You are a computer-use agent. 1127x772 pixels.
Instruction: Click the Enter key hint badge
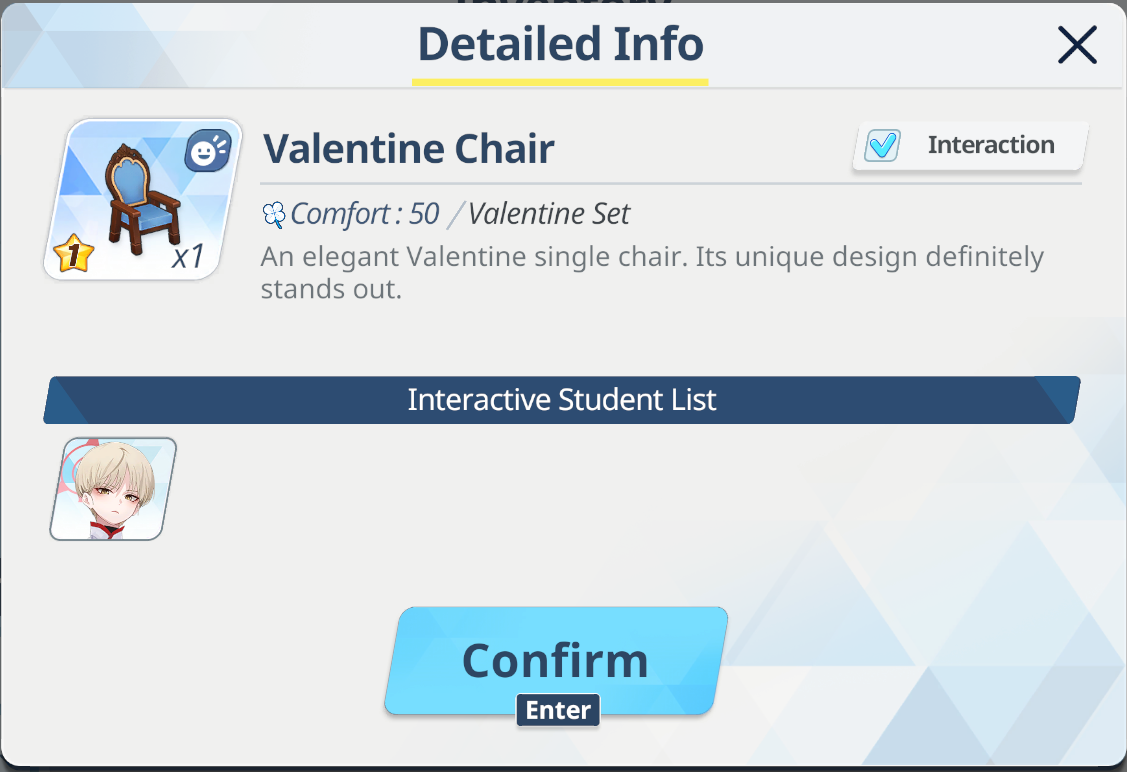pyautogui.click(x=558, y=710)
